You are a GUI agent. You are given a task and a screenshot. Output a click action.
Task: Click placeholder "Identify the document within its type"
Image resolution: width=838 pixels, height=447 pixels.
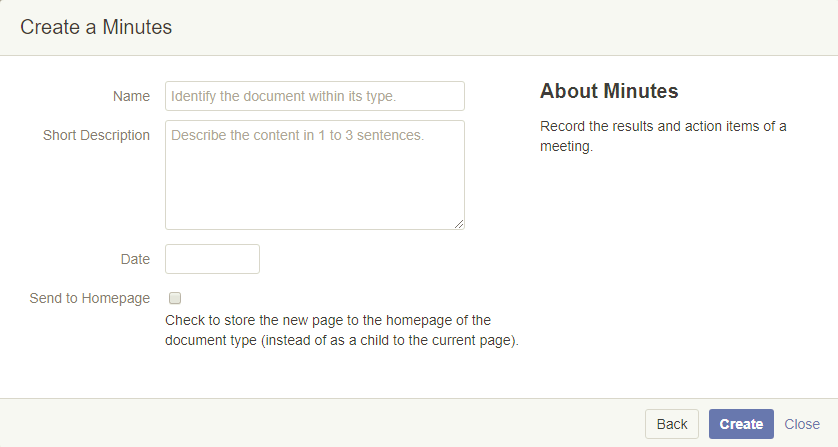coord(284,97)
